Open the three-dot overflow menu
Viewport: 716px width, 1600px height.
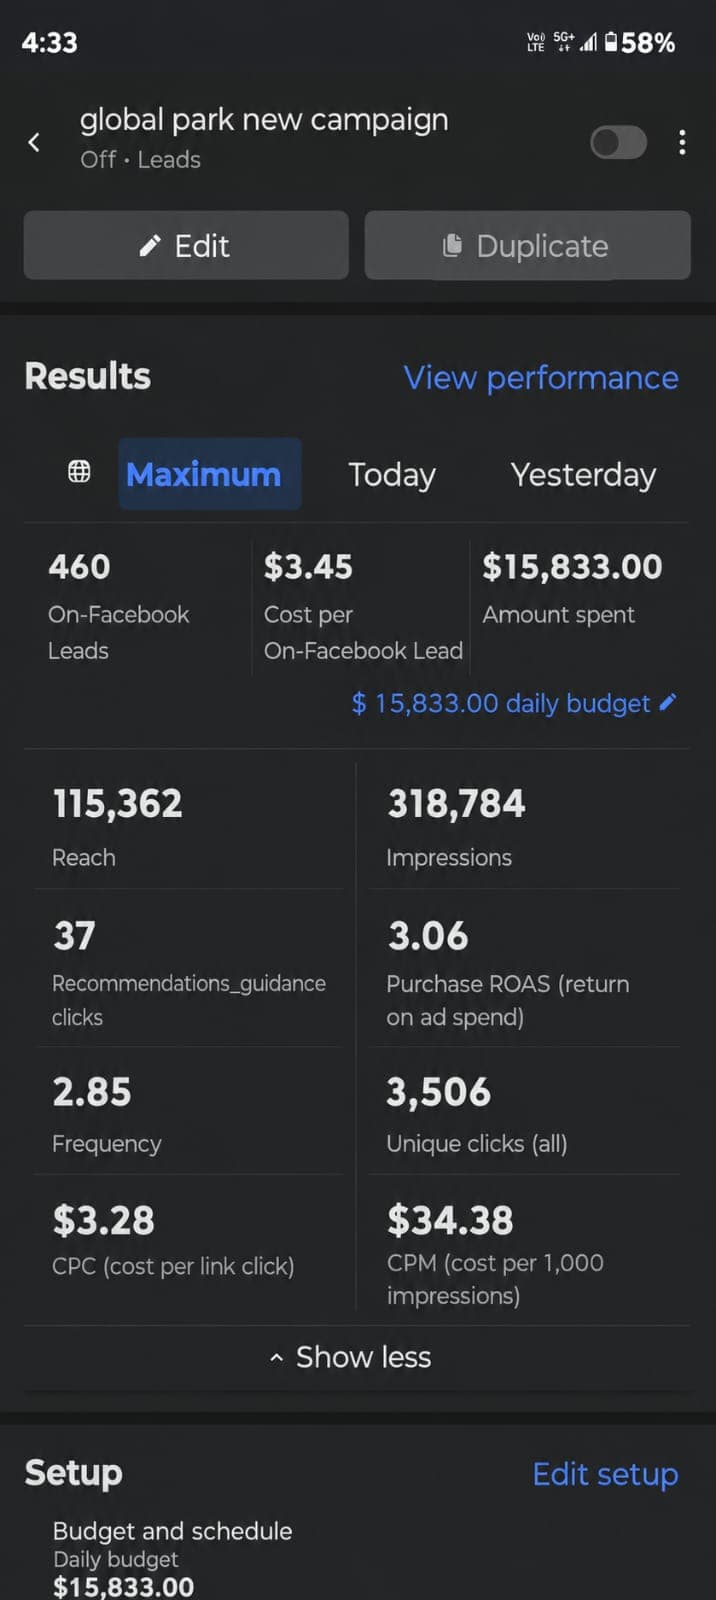tap(682, 142)
